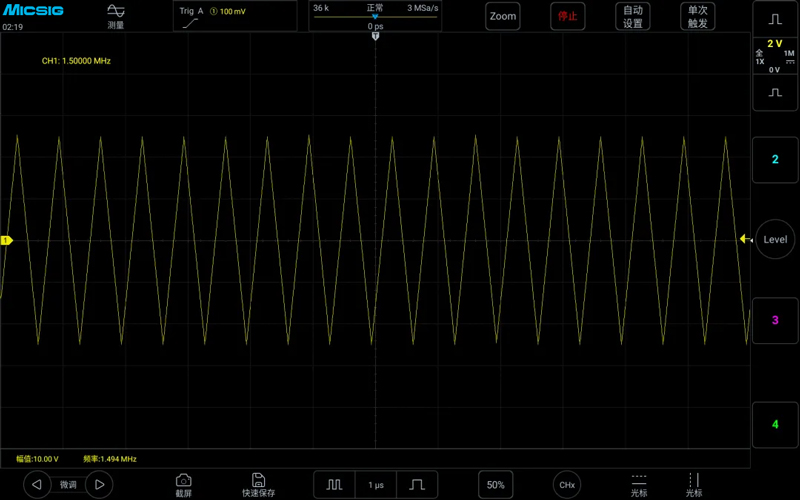The height and width of the screenshot is (500, 800).
Task: Toggle channel 2 on
Action: [x=775, y=160]
